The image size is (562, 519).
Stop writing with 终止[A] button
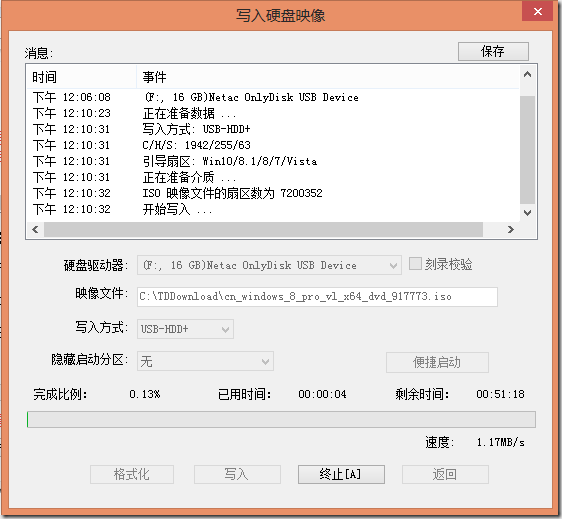[341, 474]
